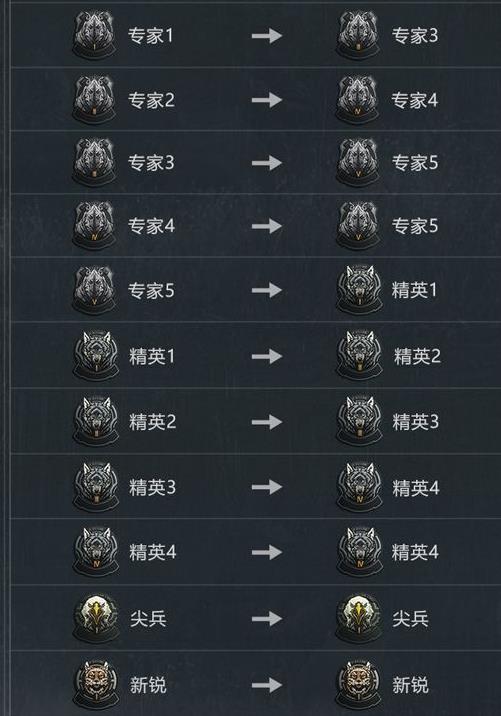Click the 专家3 result label in the 专家1 row
Screen dimensions: 501x716
coord(415,36)
